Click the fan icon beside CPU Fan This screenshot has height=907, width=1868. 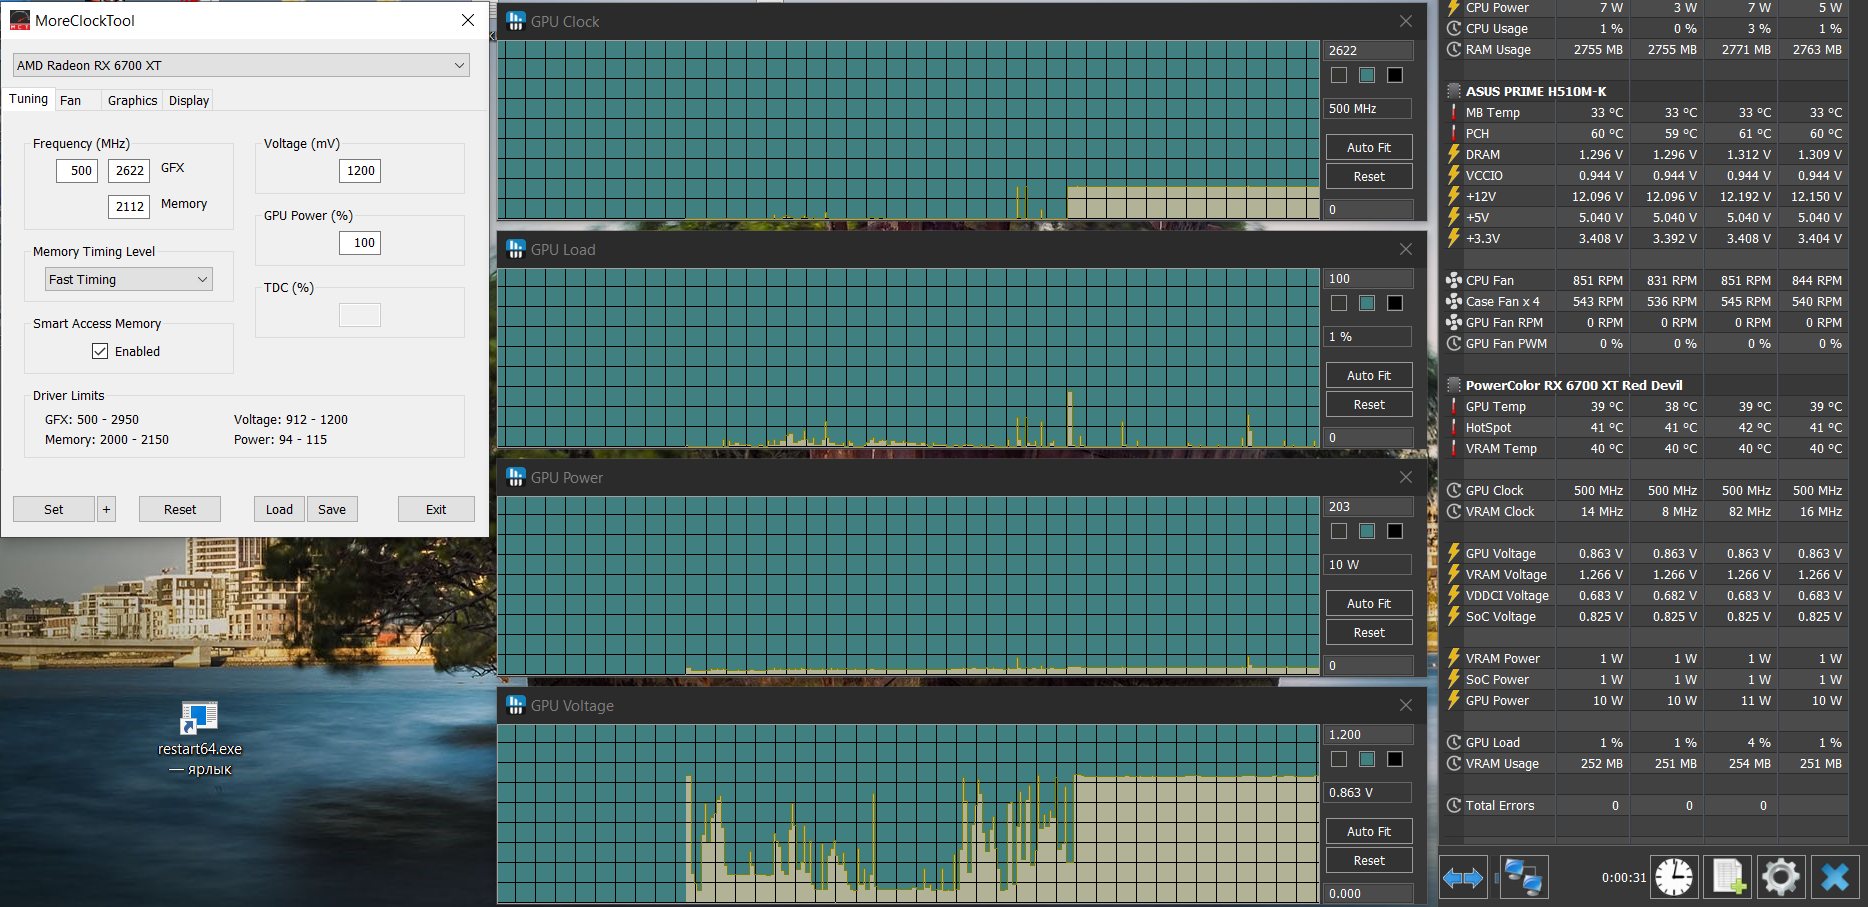[1454, 280]
